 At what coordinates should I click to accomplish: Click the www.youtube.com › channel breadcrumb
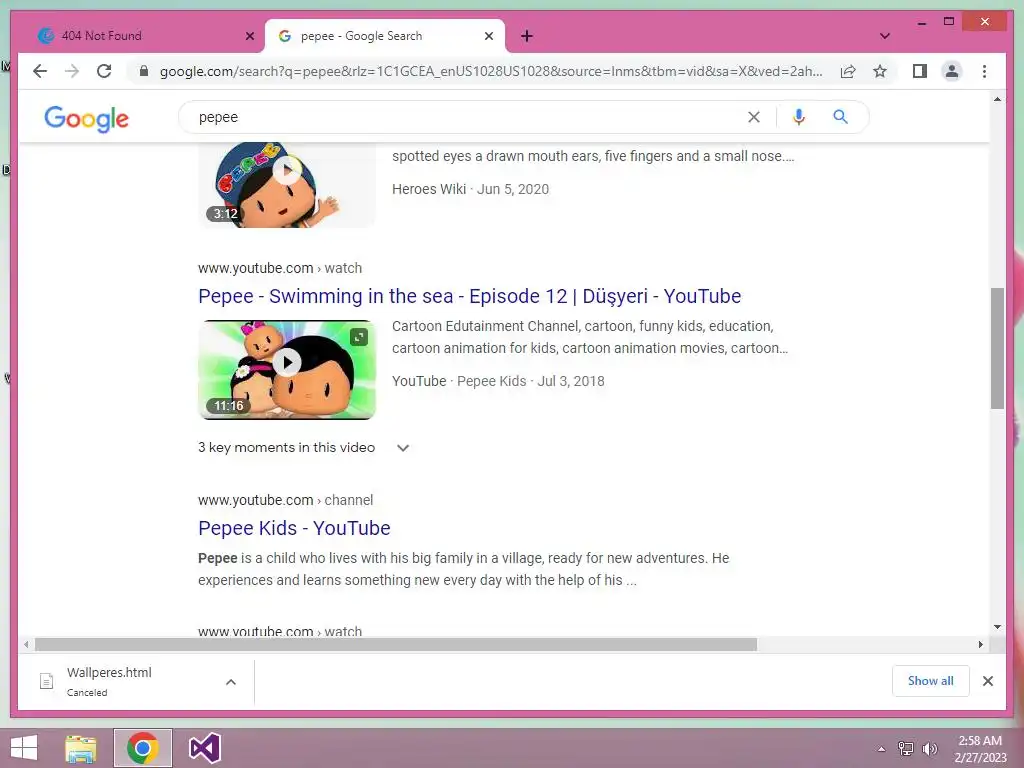285,500
